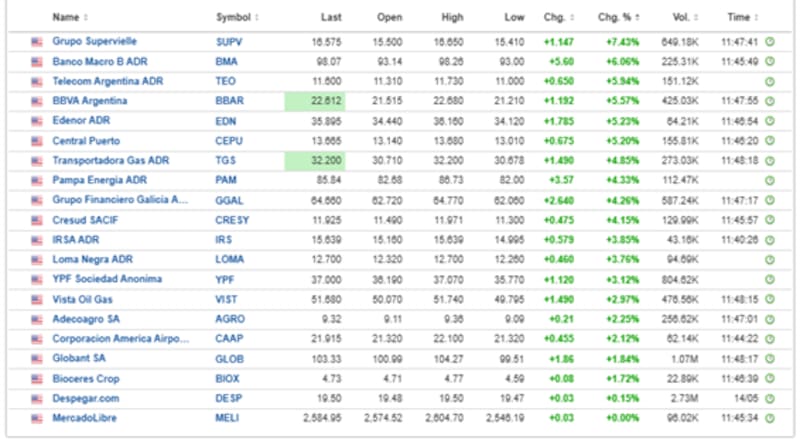Viewport: 800px width, 442px height.
Task: Click the flag icon beside Vista Oil Gas
Action: click(37, 299)
